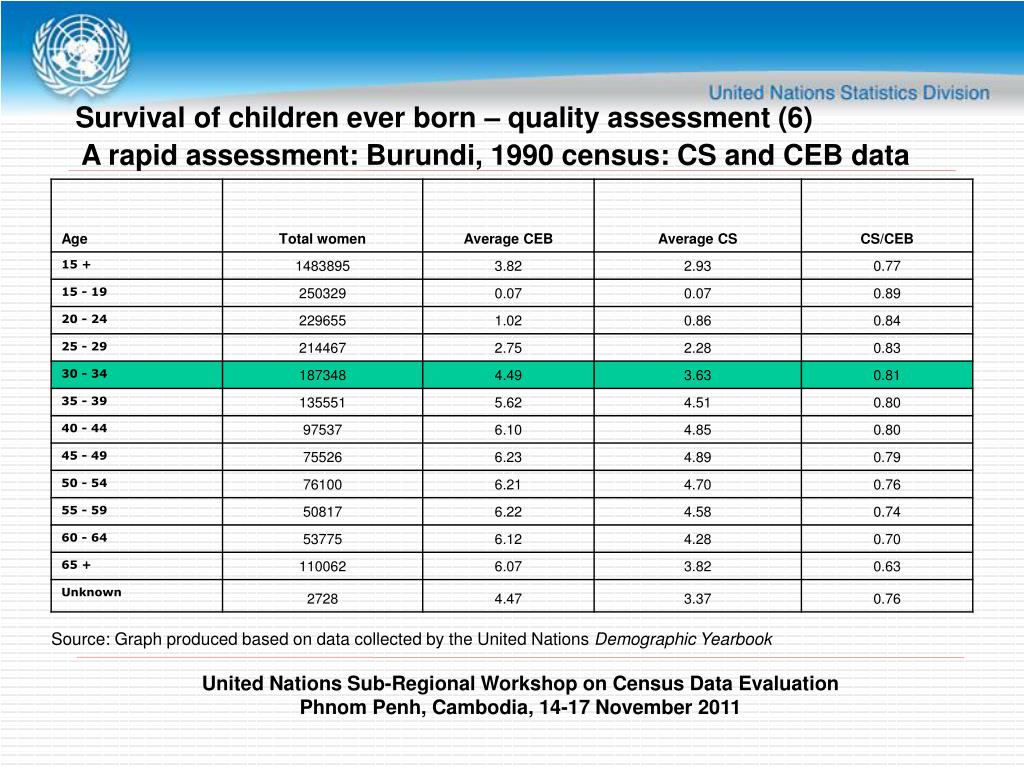
Task: Click the 'CS/CEB' column header
Action: [887, 239]
